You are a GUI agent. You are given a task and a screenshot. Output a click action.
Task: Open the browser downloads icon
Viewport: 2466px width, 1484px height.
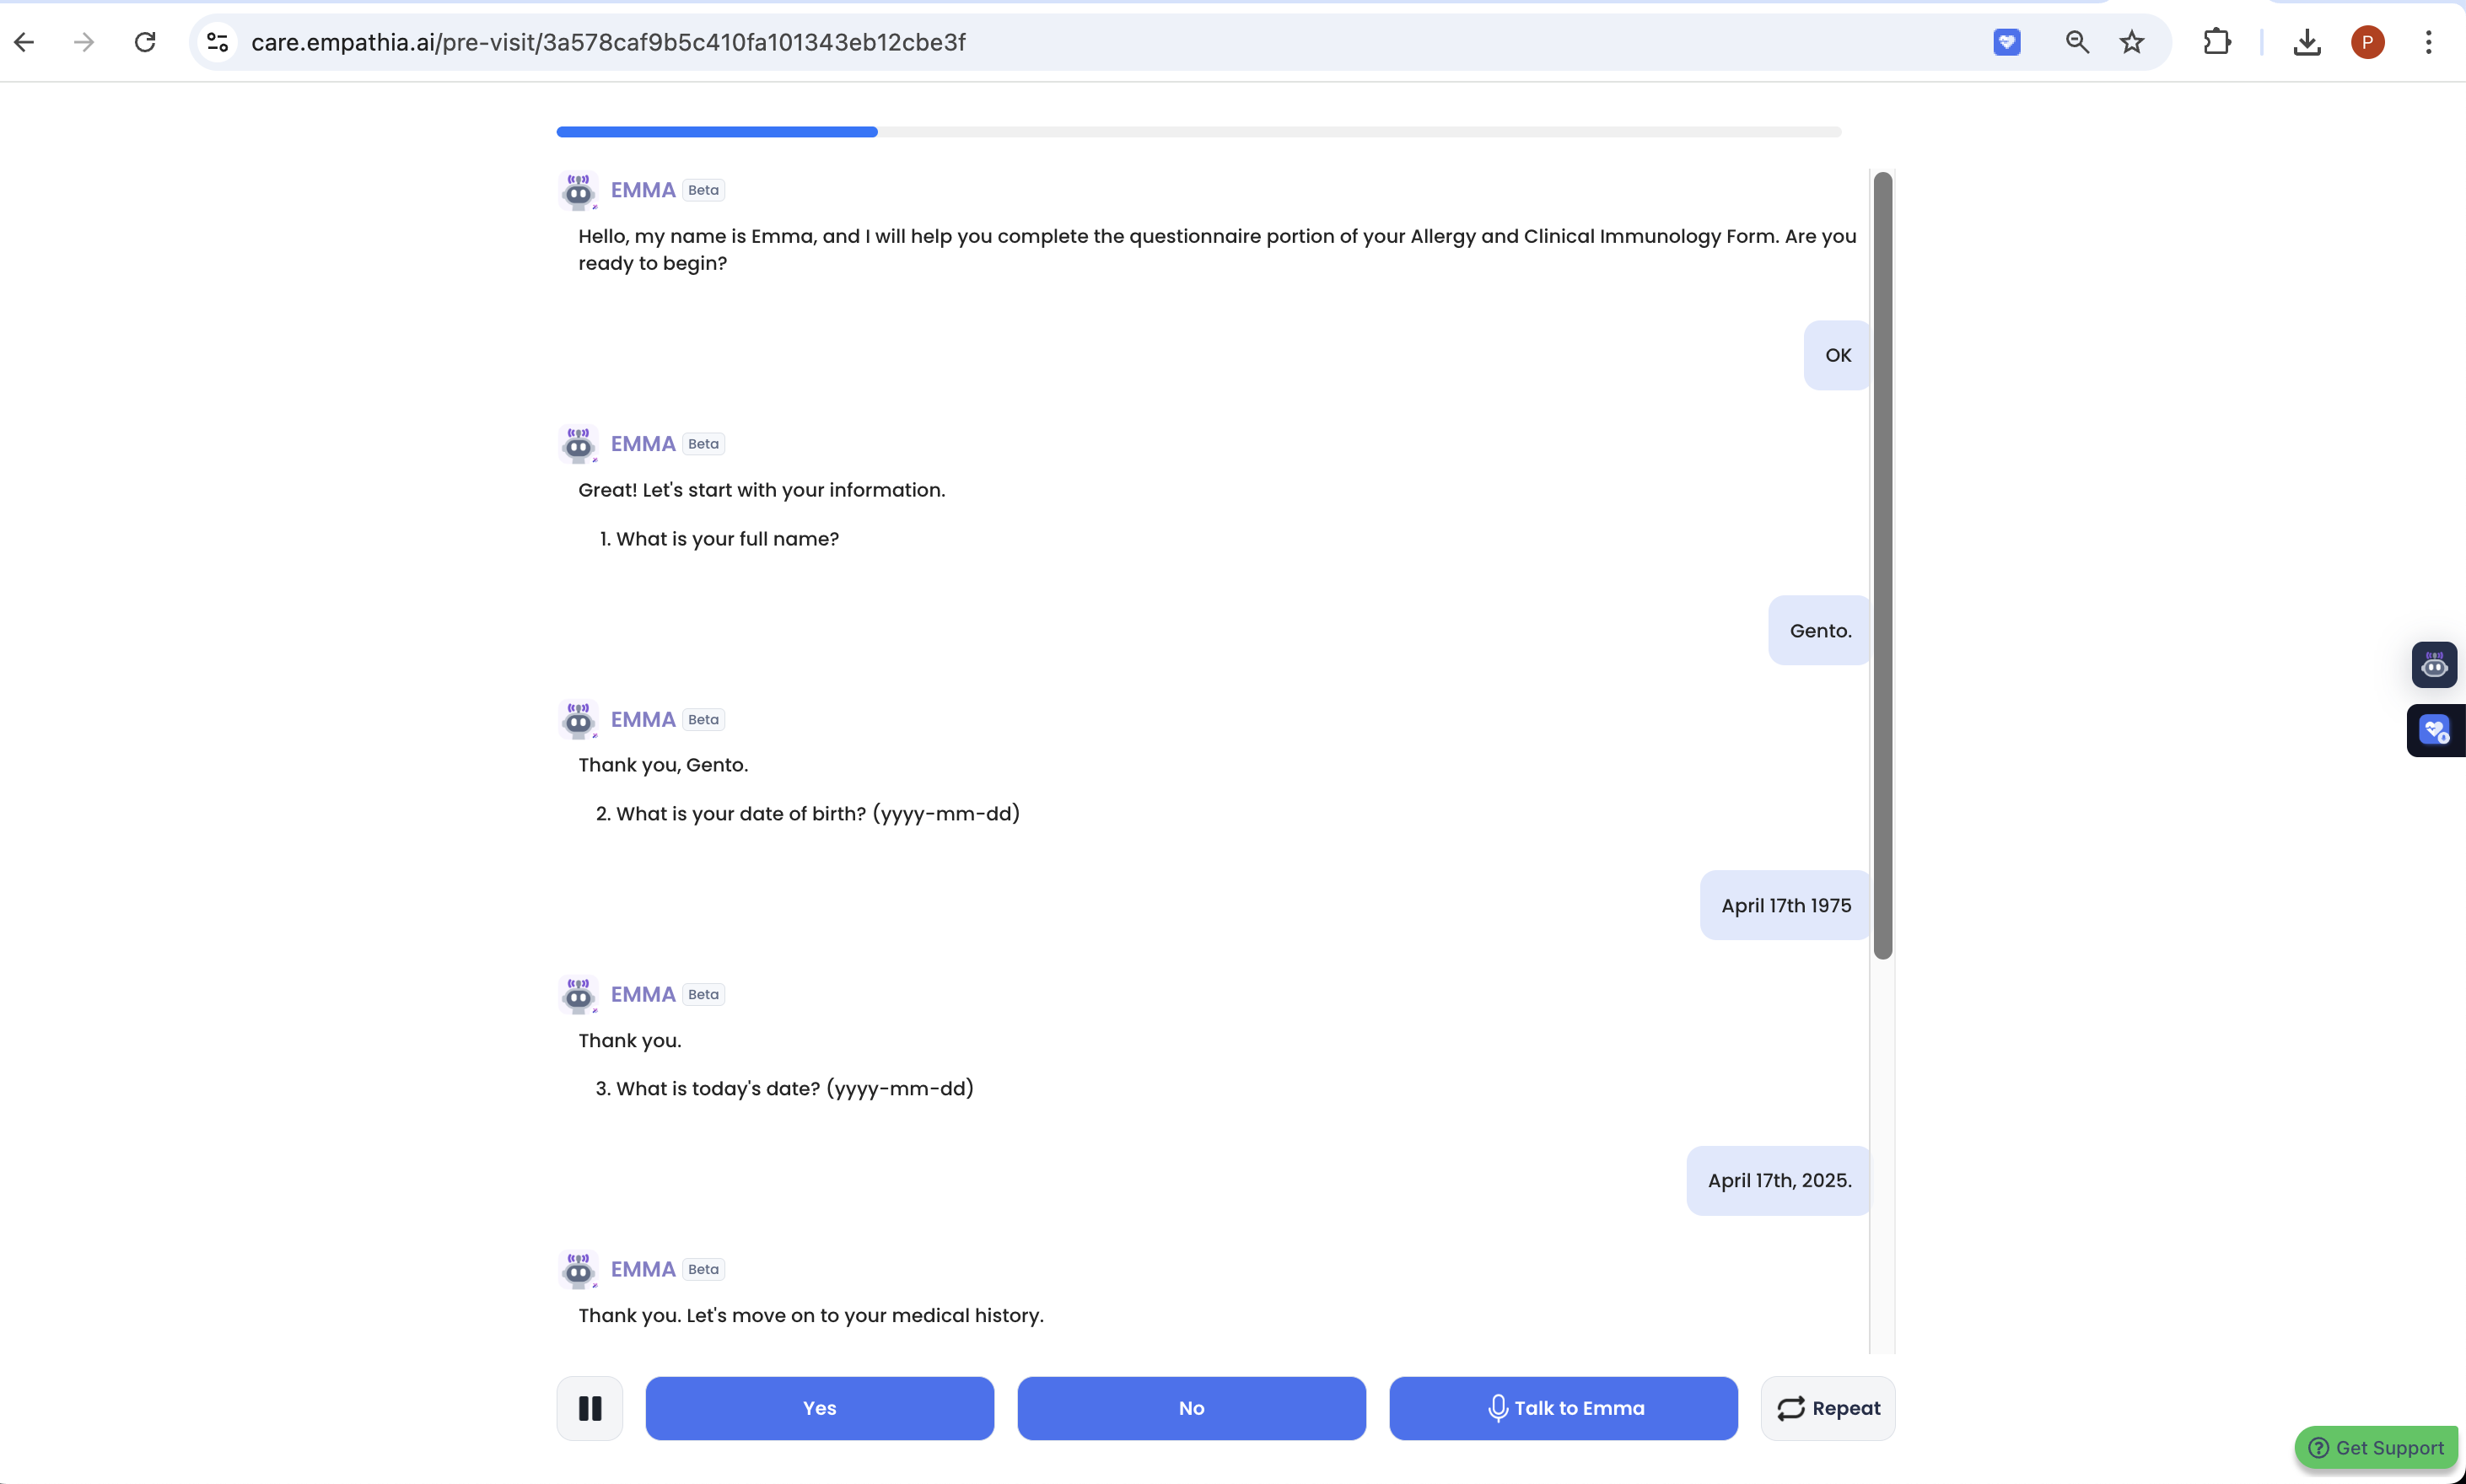[2306, 42]
